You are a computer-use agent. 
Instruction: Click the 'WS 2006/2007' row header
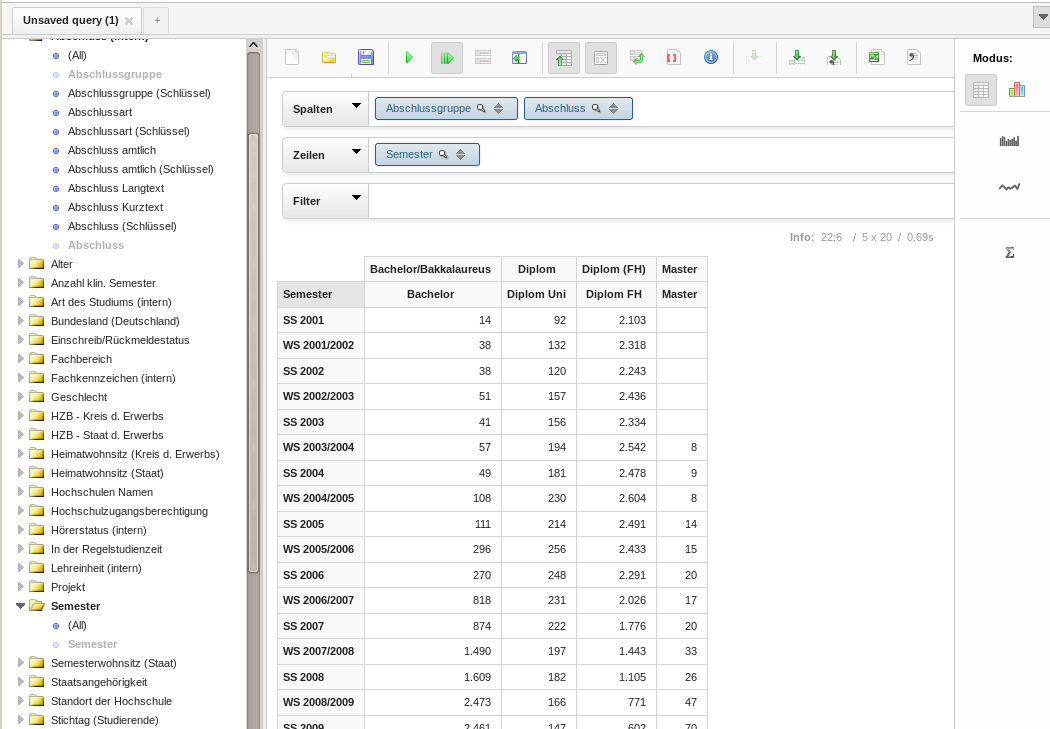(x=321, y=600)
